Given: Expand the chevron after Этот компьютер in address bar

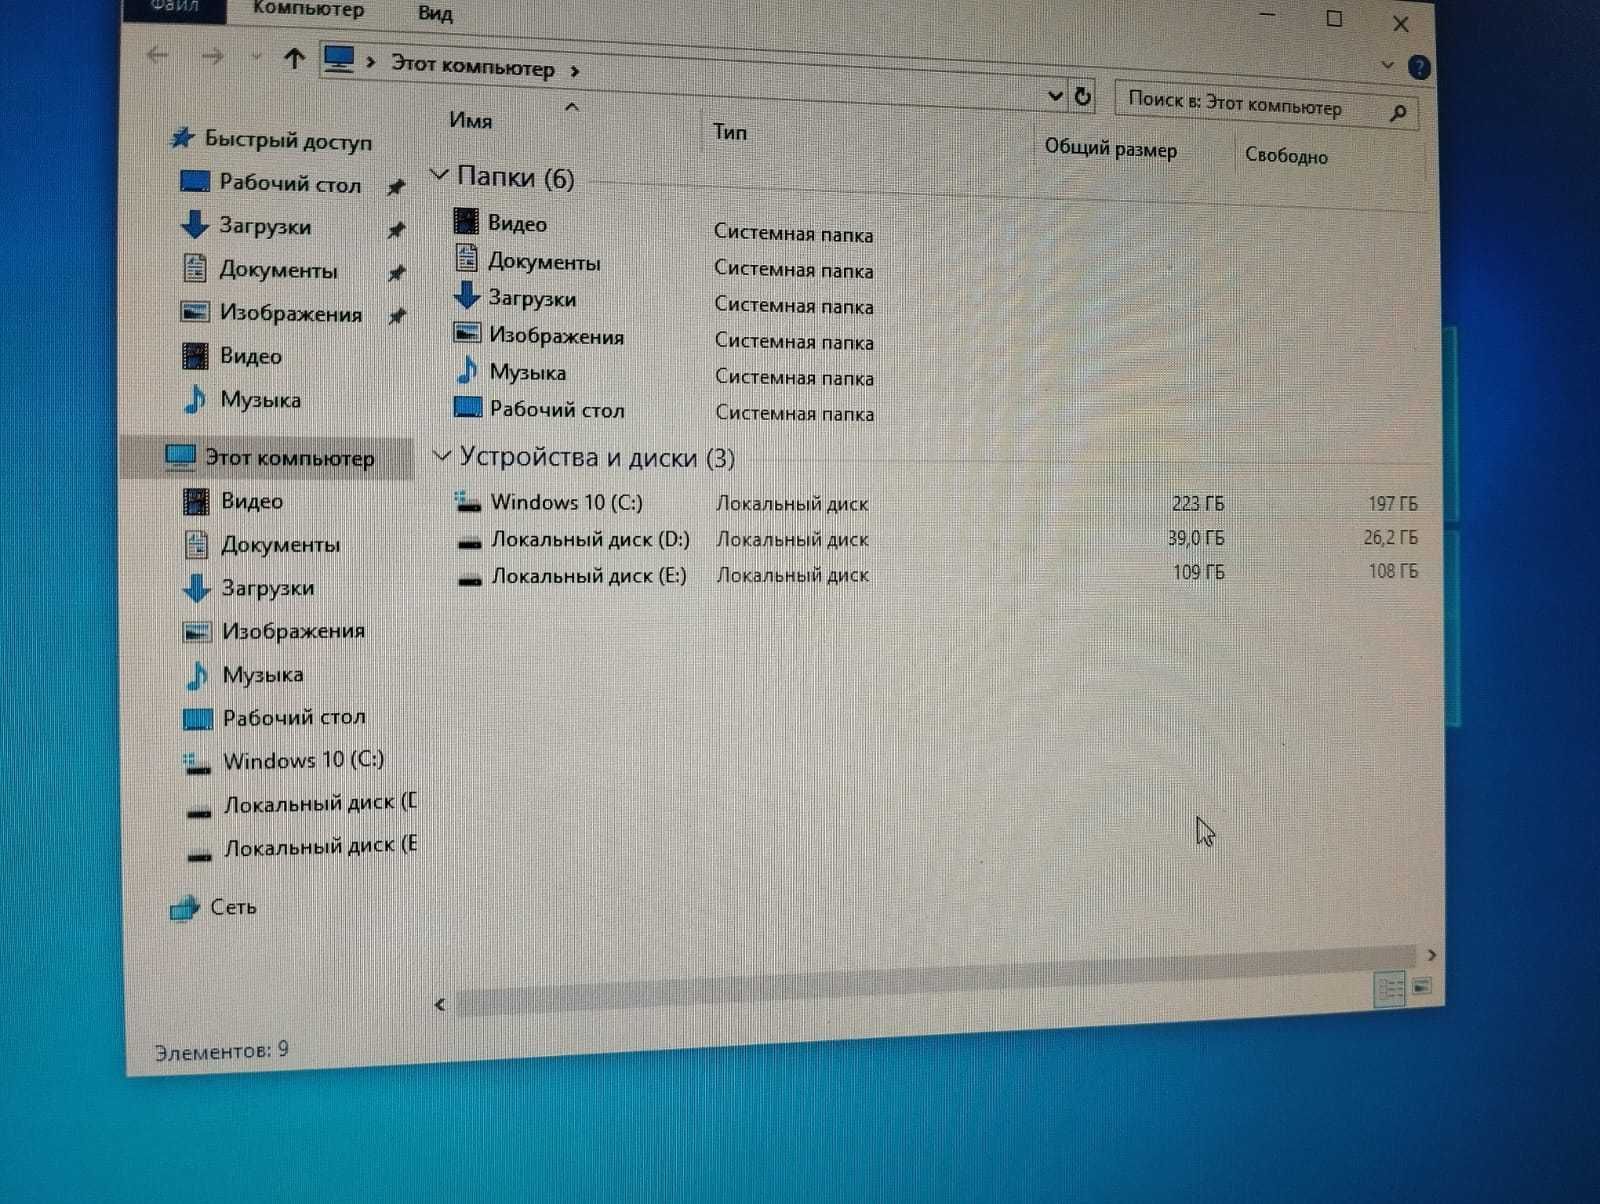Looking at the screenshot, I should (x=574, y=72).
